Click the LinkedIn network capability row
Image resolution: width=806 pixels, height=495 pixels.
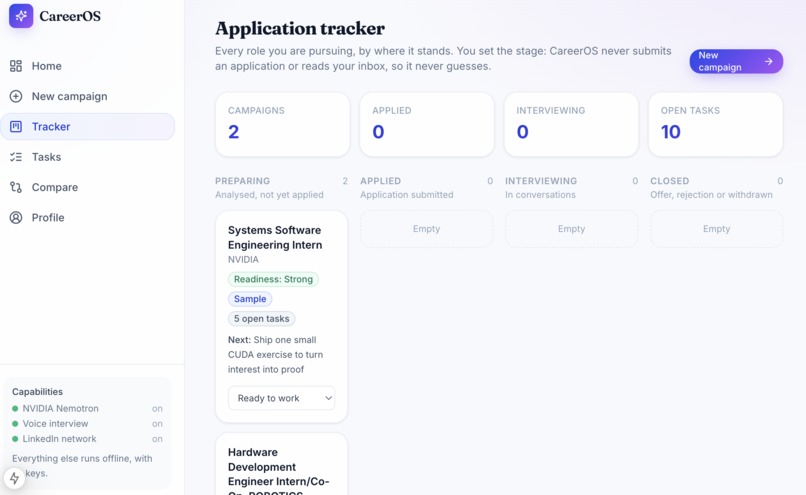[x=87, y=439]
